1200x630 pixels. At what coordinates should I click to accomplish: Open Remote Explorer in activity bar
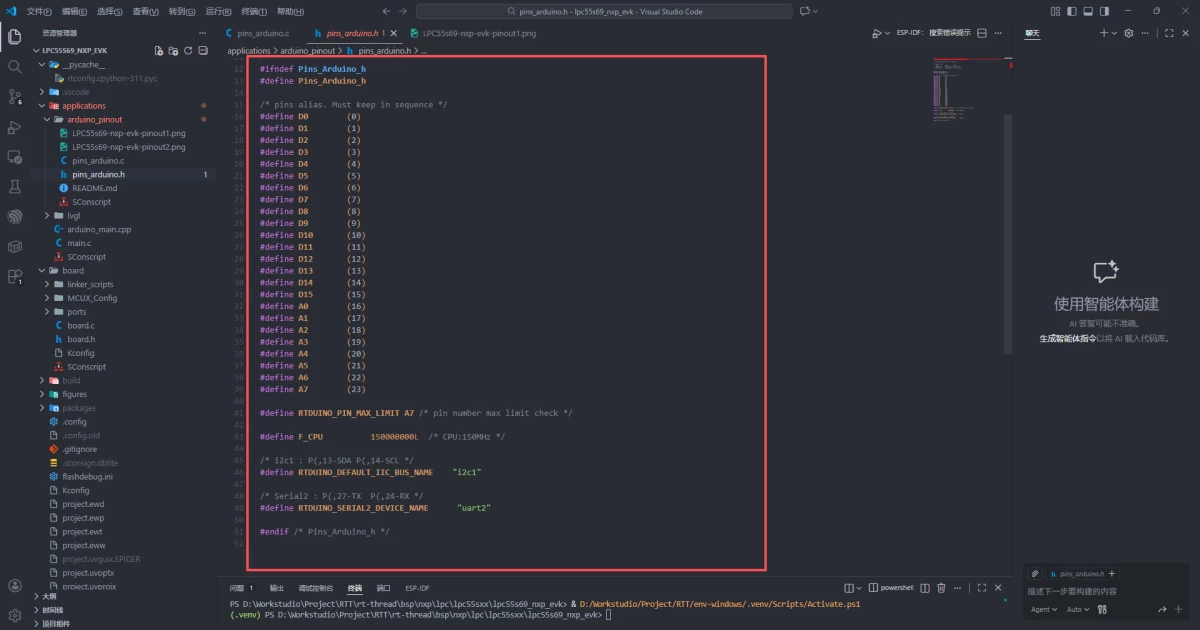pos(14,157)
